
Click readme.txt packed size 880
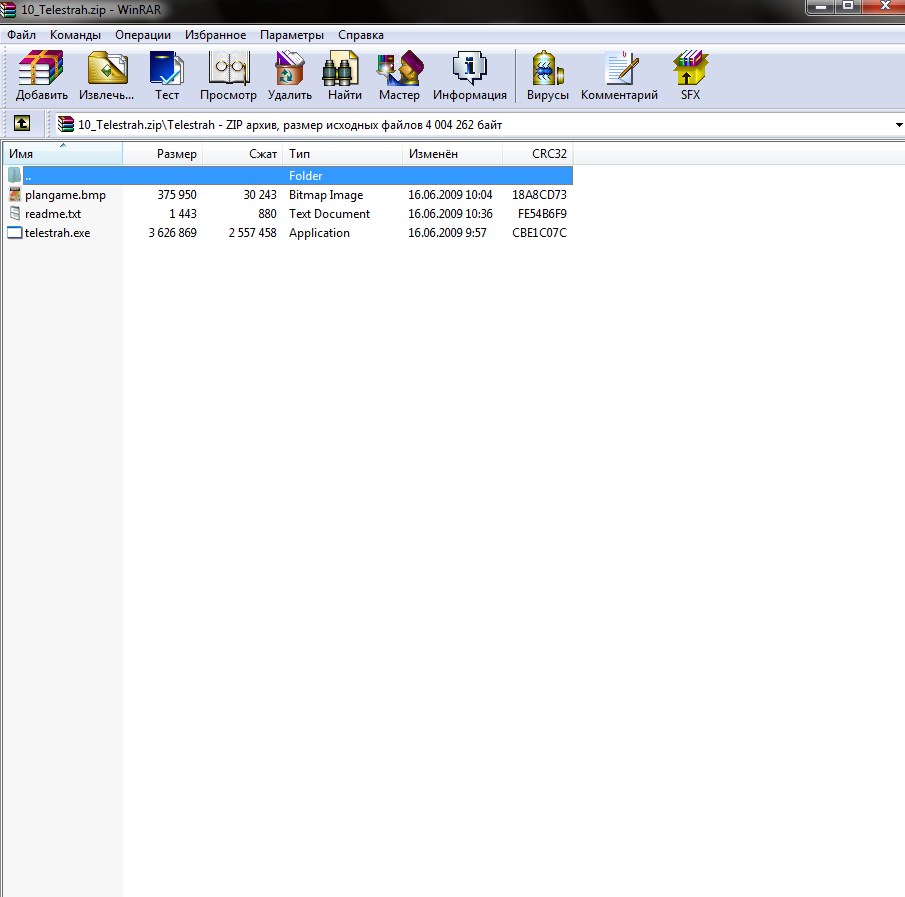267,214
